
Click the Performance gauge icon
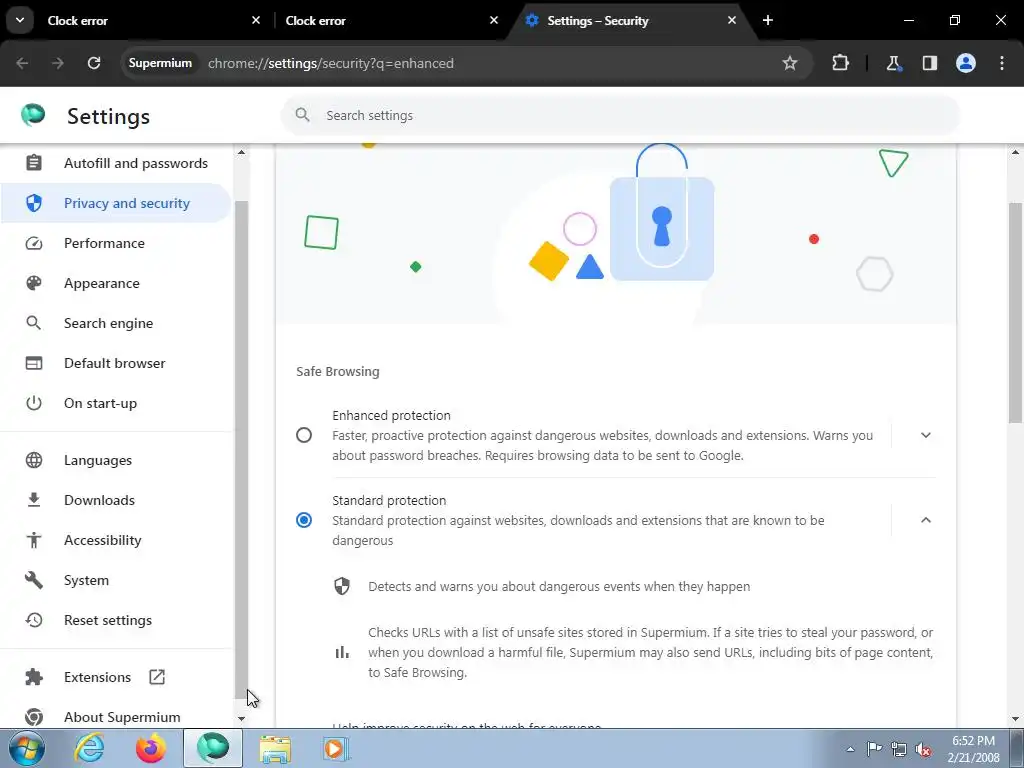click(34, 243)
